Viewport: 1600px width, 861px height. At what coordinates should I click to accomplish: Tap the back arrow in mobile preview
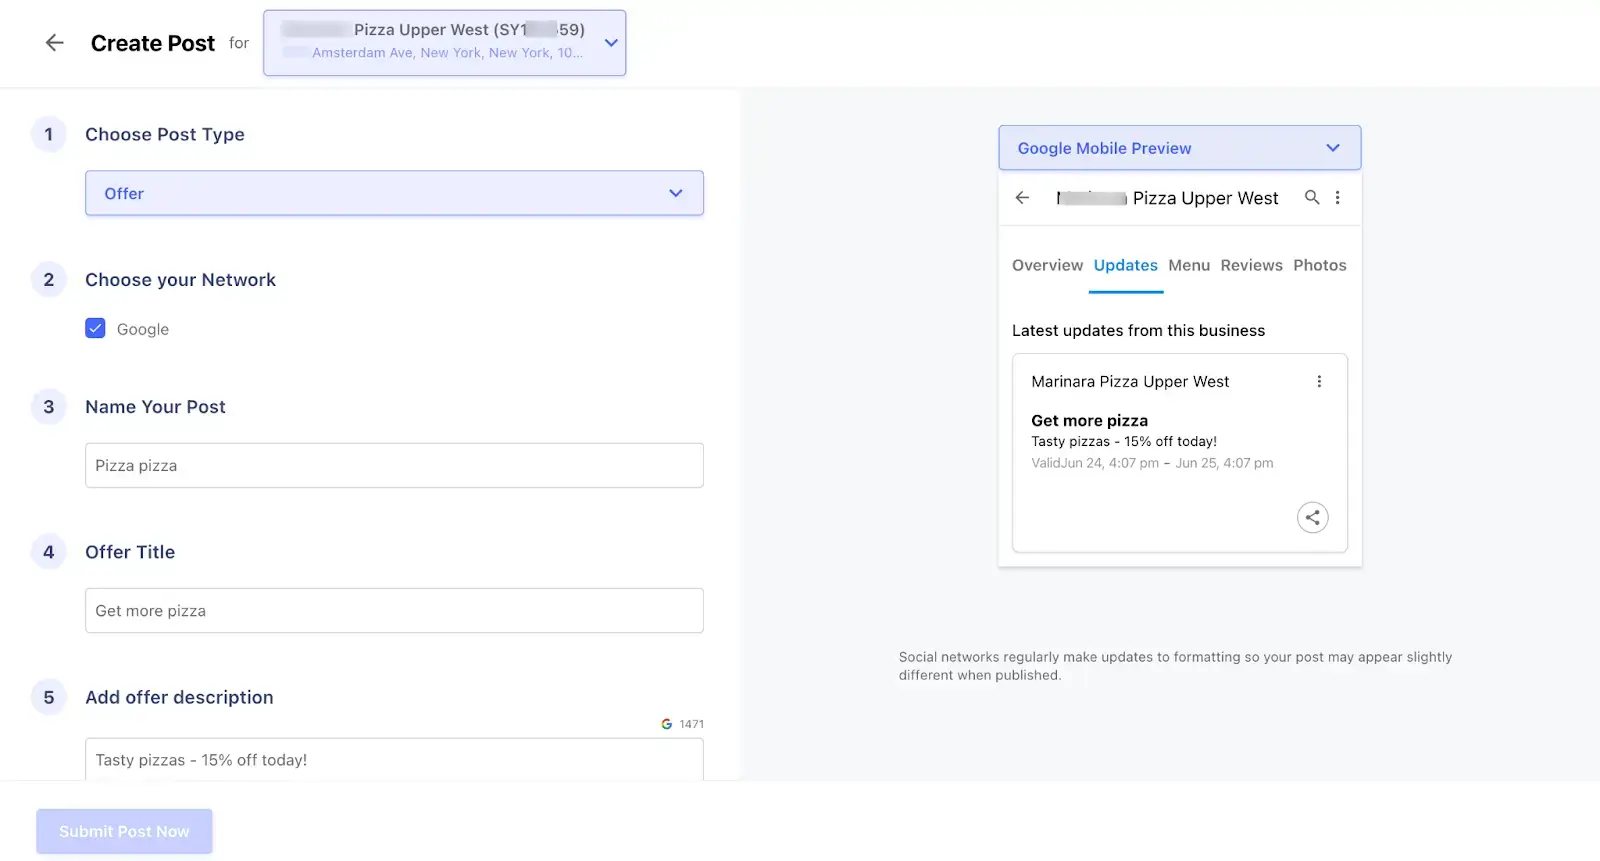(1022, 197)
